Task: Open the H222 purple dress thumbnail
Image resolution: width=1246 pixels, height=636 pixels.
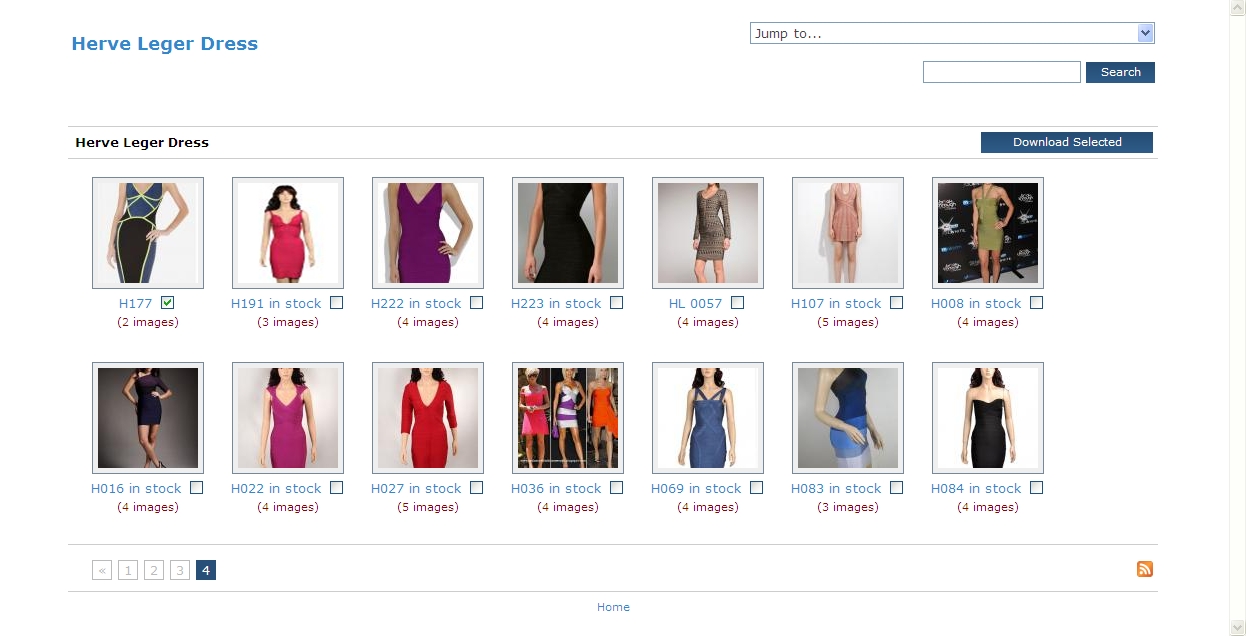Action: (x=428, y=233)
